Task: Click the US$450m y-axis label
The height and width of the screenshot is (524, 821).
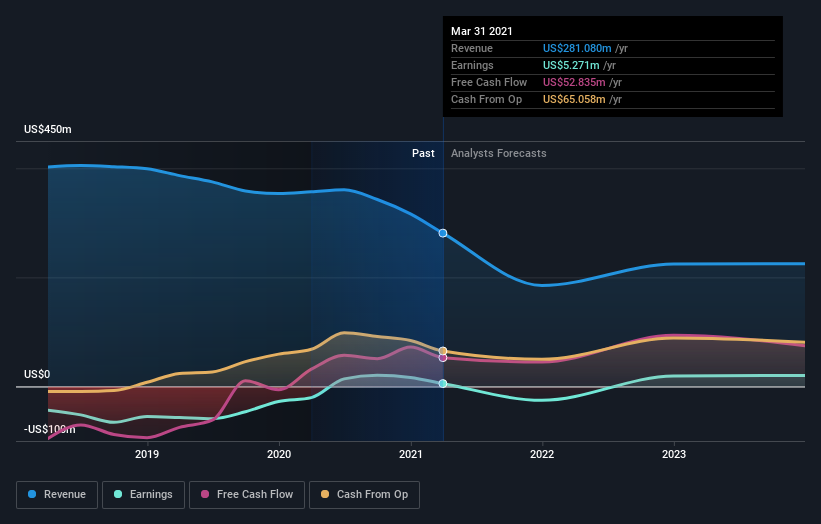Action: coord(48,129)
